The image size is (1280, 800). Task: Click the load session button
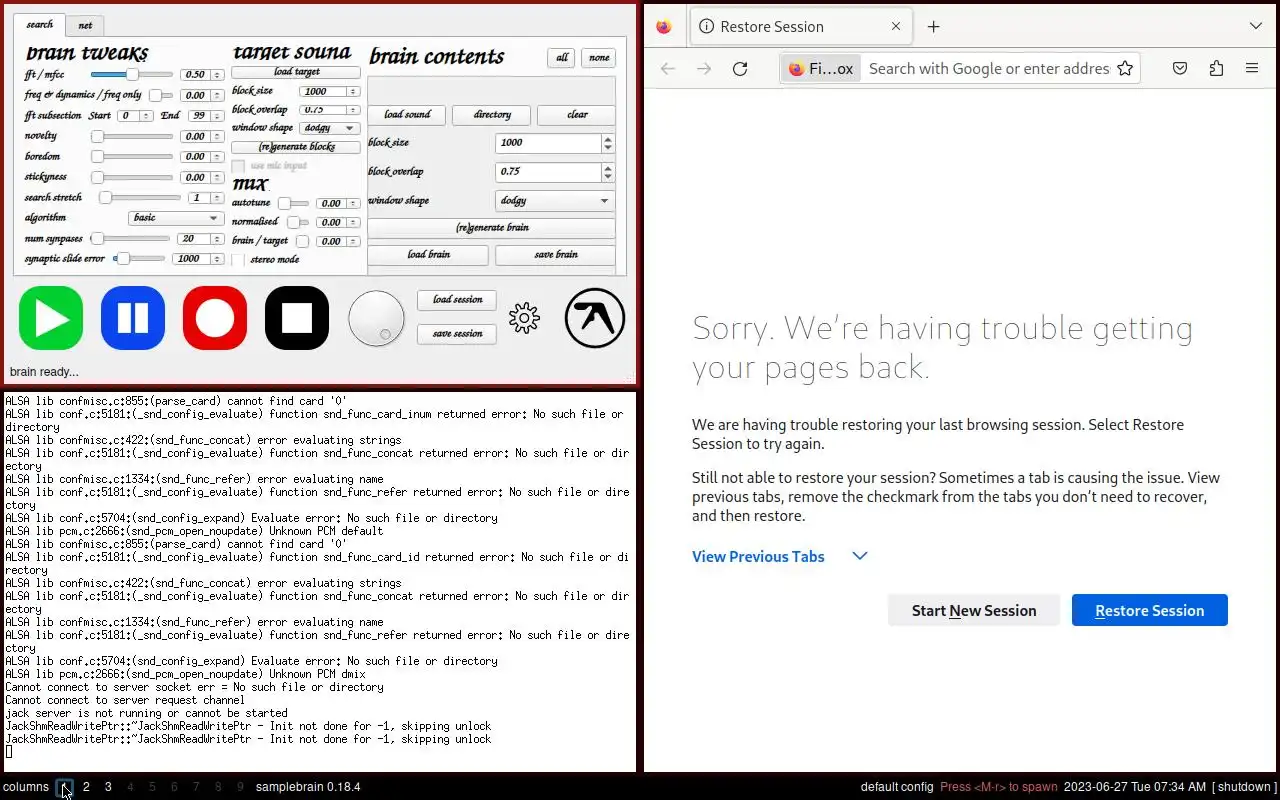[x=457, y=300]
